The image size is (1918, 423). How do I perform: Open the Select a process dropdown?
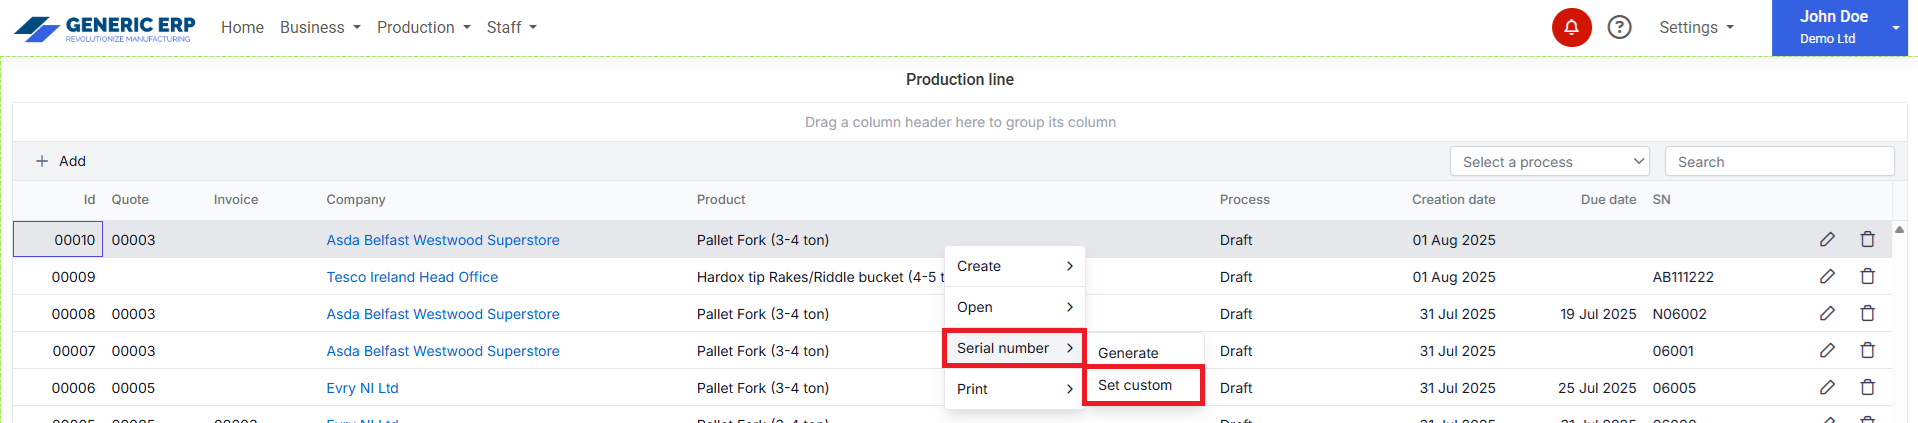[1549, 161]
